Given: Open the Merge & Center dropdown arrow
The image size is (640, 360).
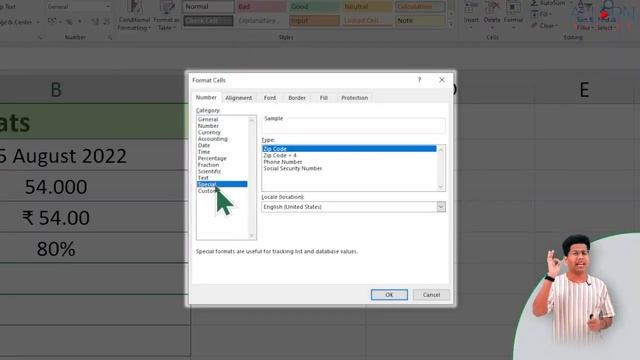Looking at the screenshot, I should coord(38,22).
